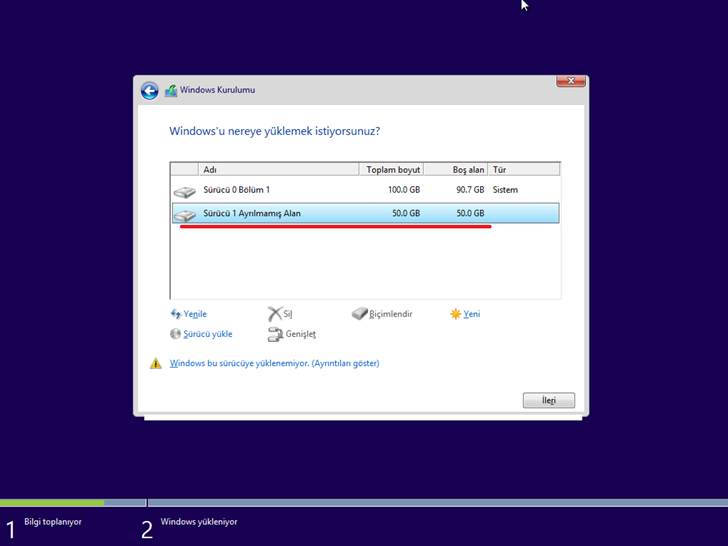Click the Biçimlendir format disk icon
The image size is (728, 546).
pos(359,314)
